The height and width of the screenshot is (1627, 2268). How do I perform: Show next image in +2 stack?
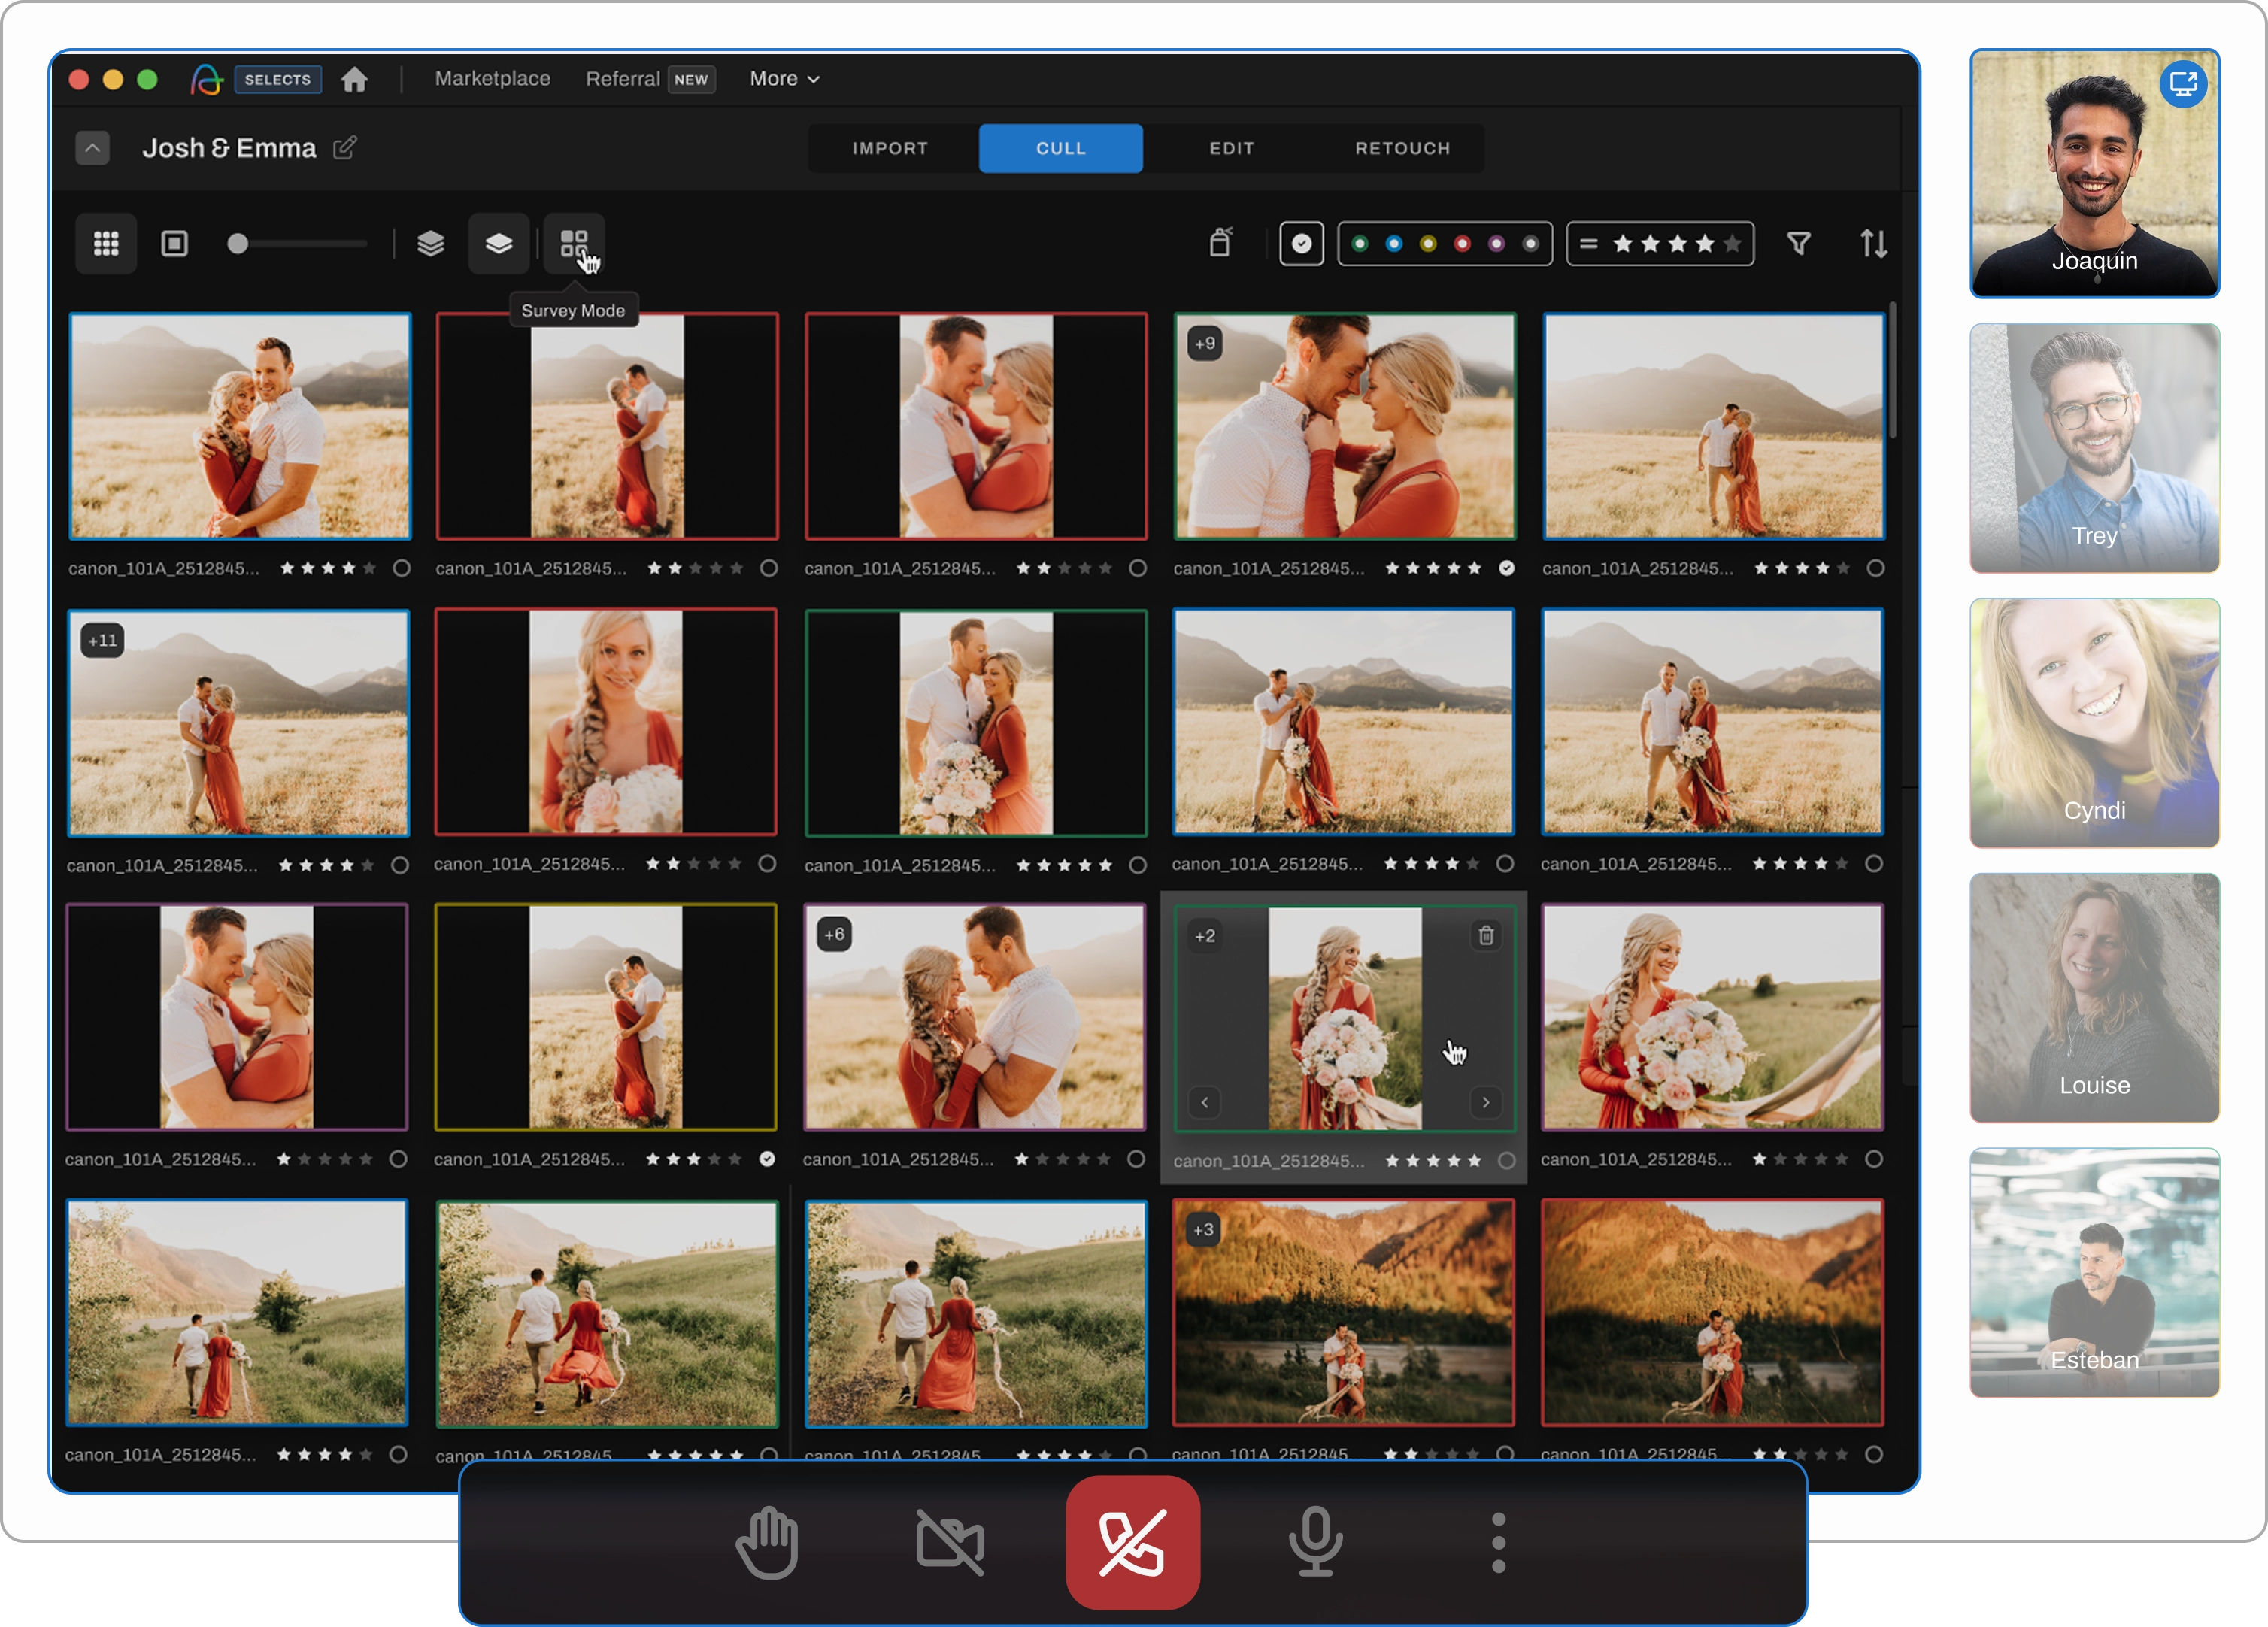pyautogui.click(x=1486, y=1102)
